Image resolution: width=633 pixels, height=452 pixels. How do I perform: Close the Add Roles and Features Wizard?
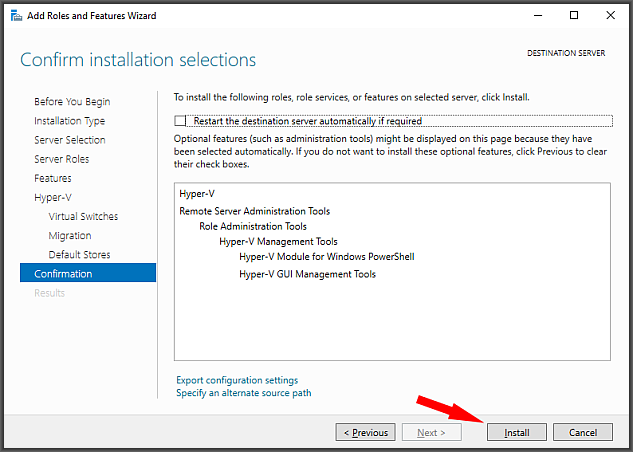(610, 15)
